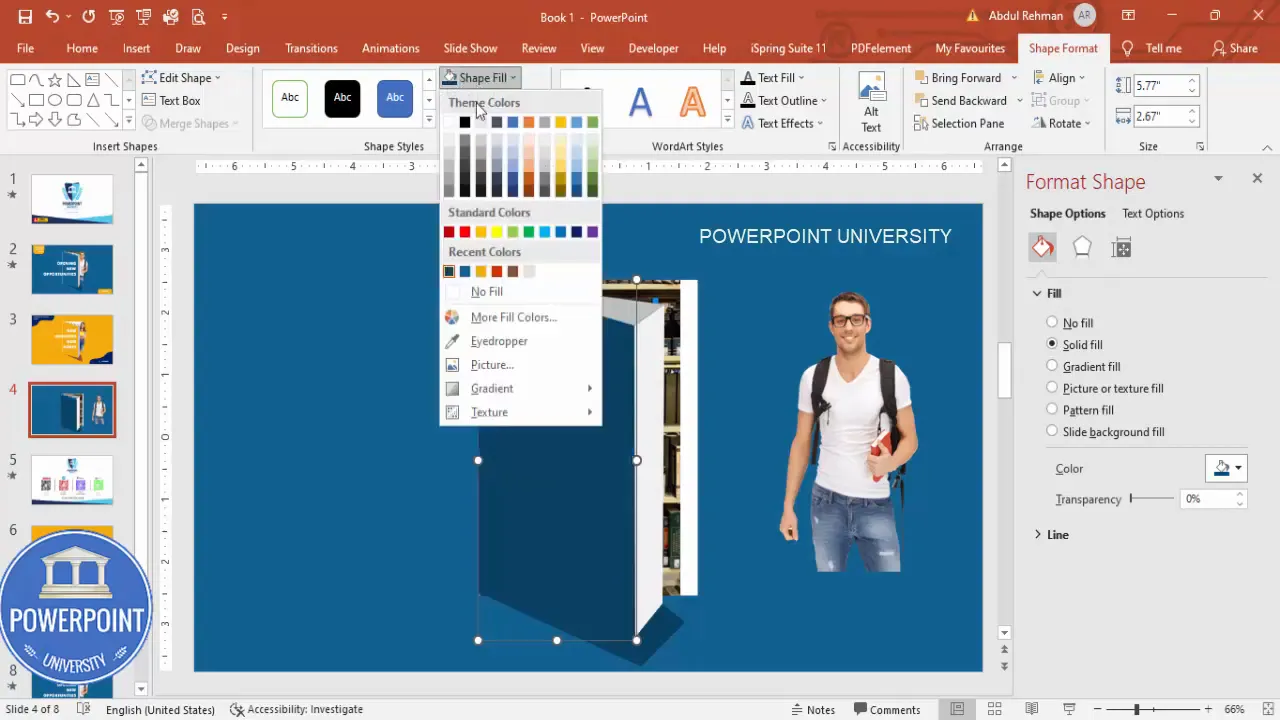Select No Fill in dropdown menu
The height and width of the screenshot is (720, 1280).
pos(520,292)
